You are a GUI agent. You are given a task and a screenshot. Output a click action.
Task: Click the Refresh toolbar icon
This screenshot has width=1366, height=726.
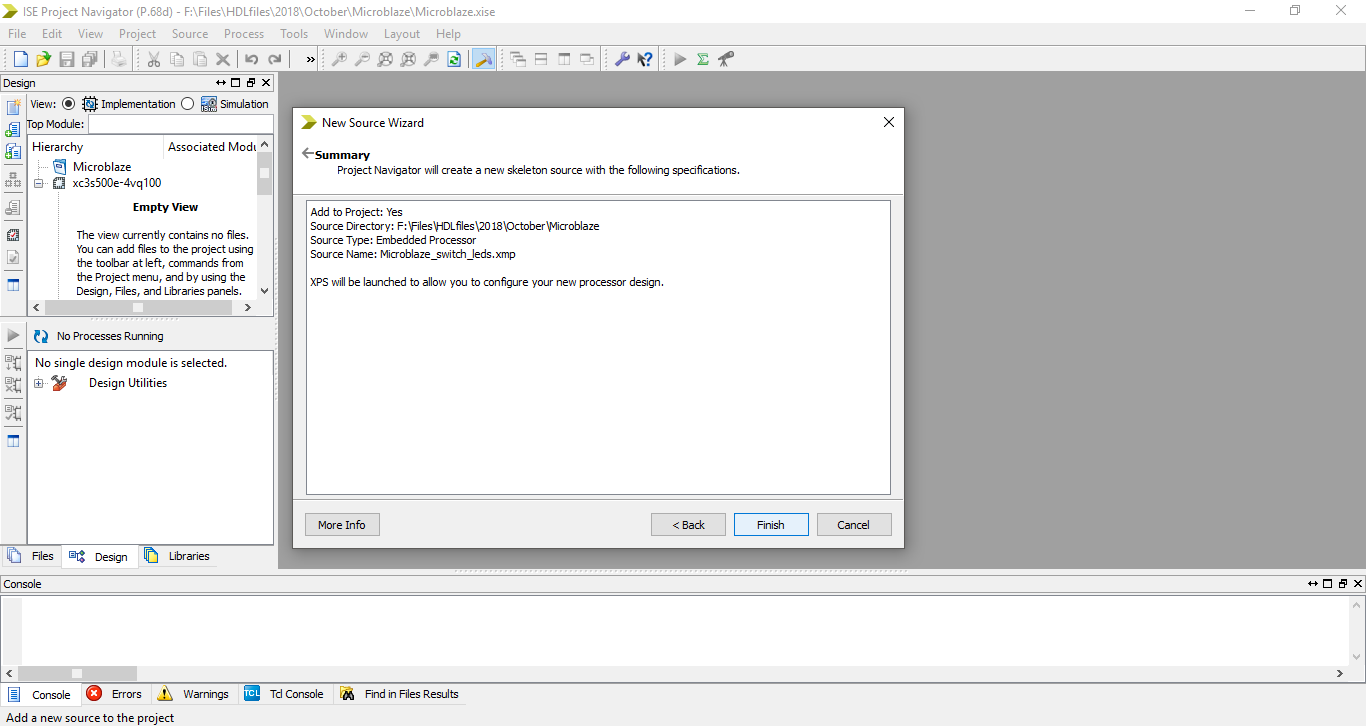point(454,59)
